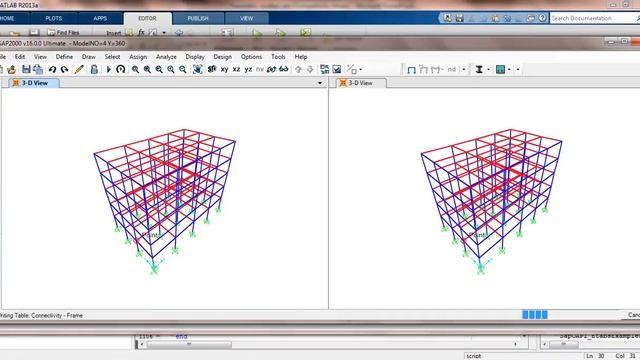Click the print graphics icon beside Save
The height and width of the screenshot is (360, 640).
[38, 69]
